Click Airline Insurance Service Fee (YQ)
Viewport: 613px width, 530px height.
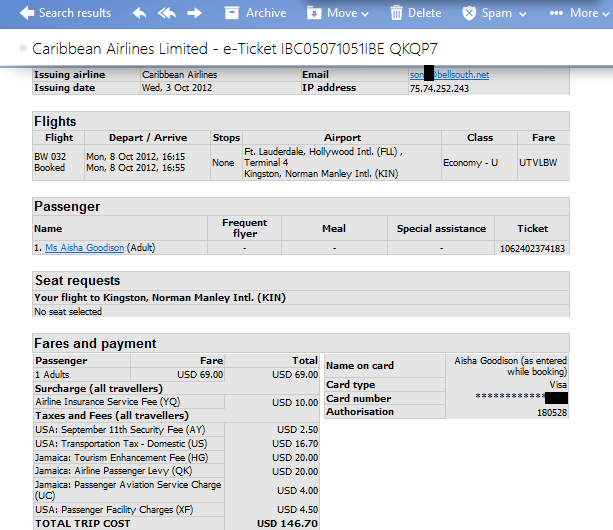click(x=108, y=401)
